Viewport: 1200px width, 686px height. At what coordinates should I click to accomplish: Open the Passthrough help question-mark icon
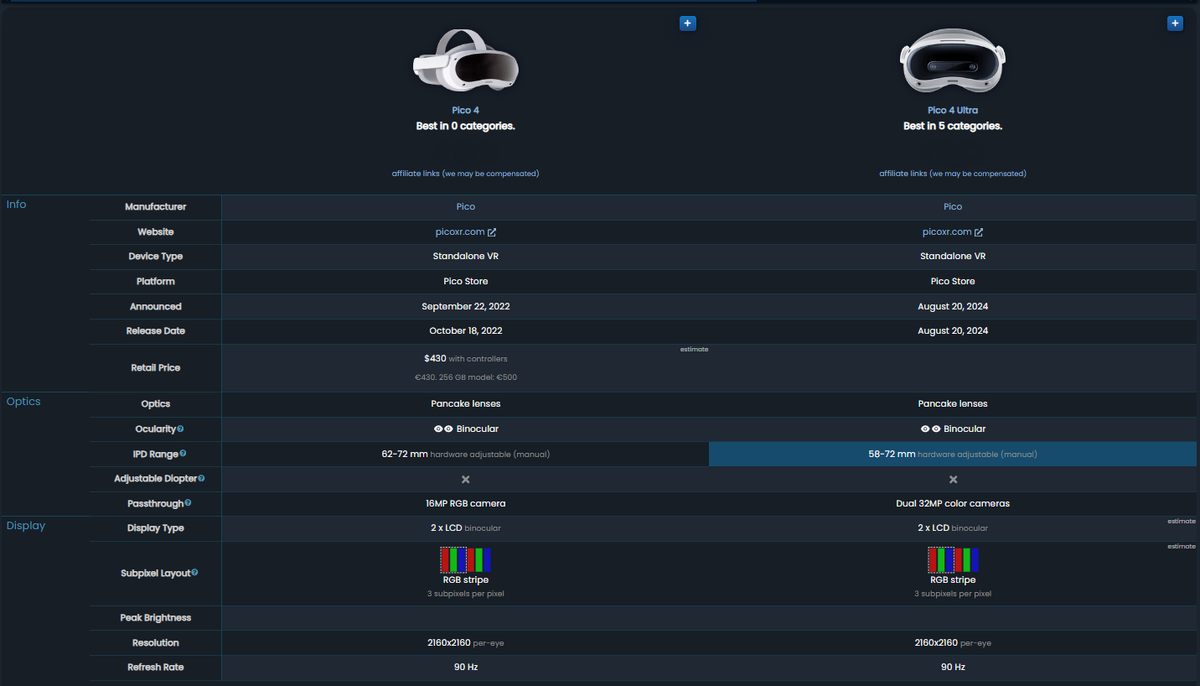[x=187, y=503]
